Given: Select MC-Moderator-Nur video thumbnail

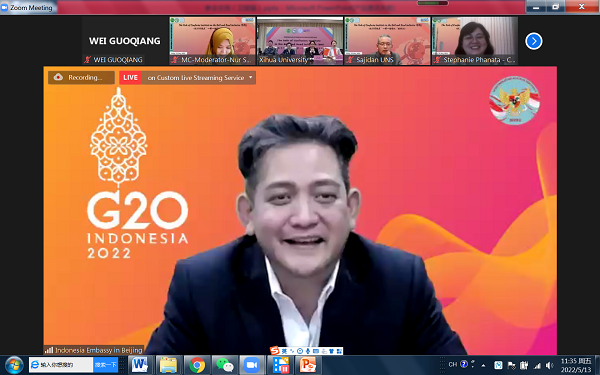Looking at the screenshot, I should (x=212, y=41).
